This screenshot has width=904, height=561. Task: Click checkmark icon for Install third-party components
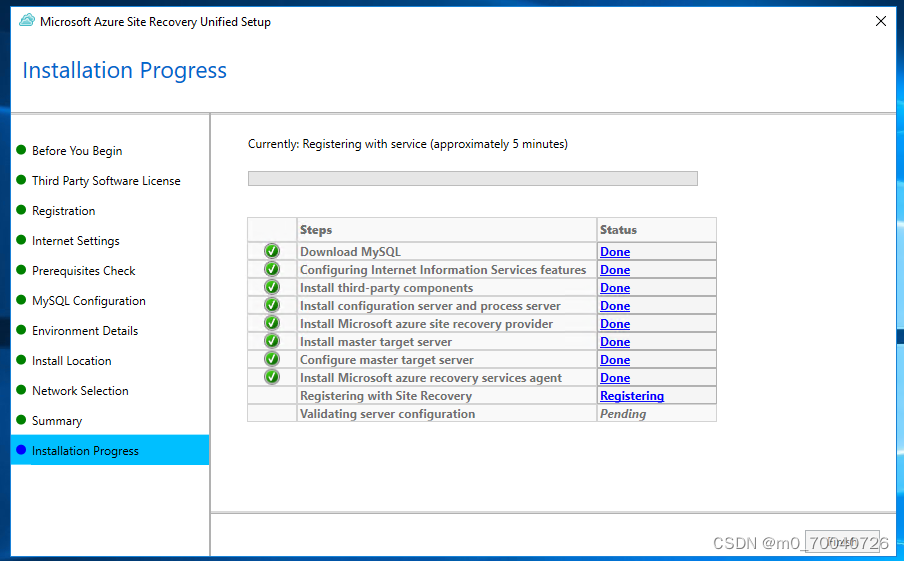point(272,287)
